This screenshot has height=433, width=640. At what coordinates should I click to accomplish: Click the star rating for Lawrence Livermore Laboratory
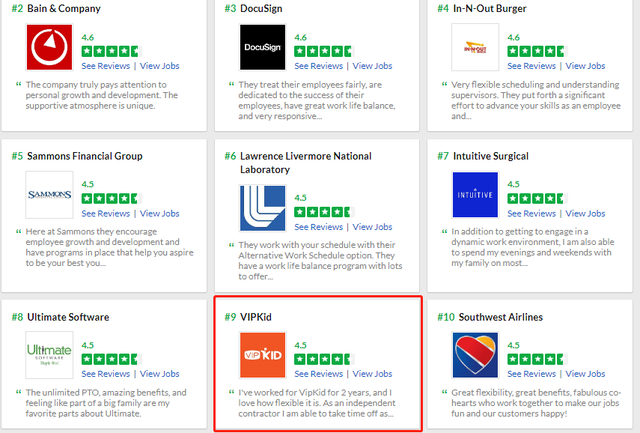[x=324, y=212]
